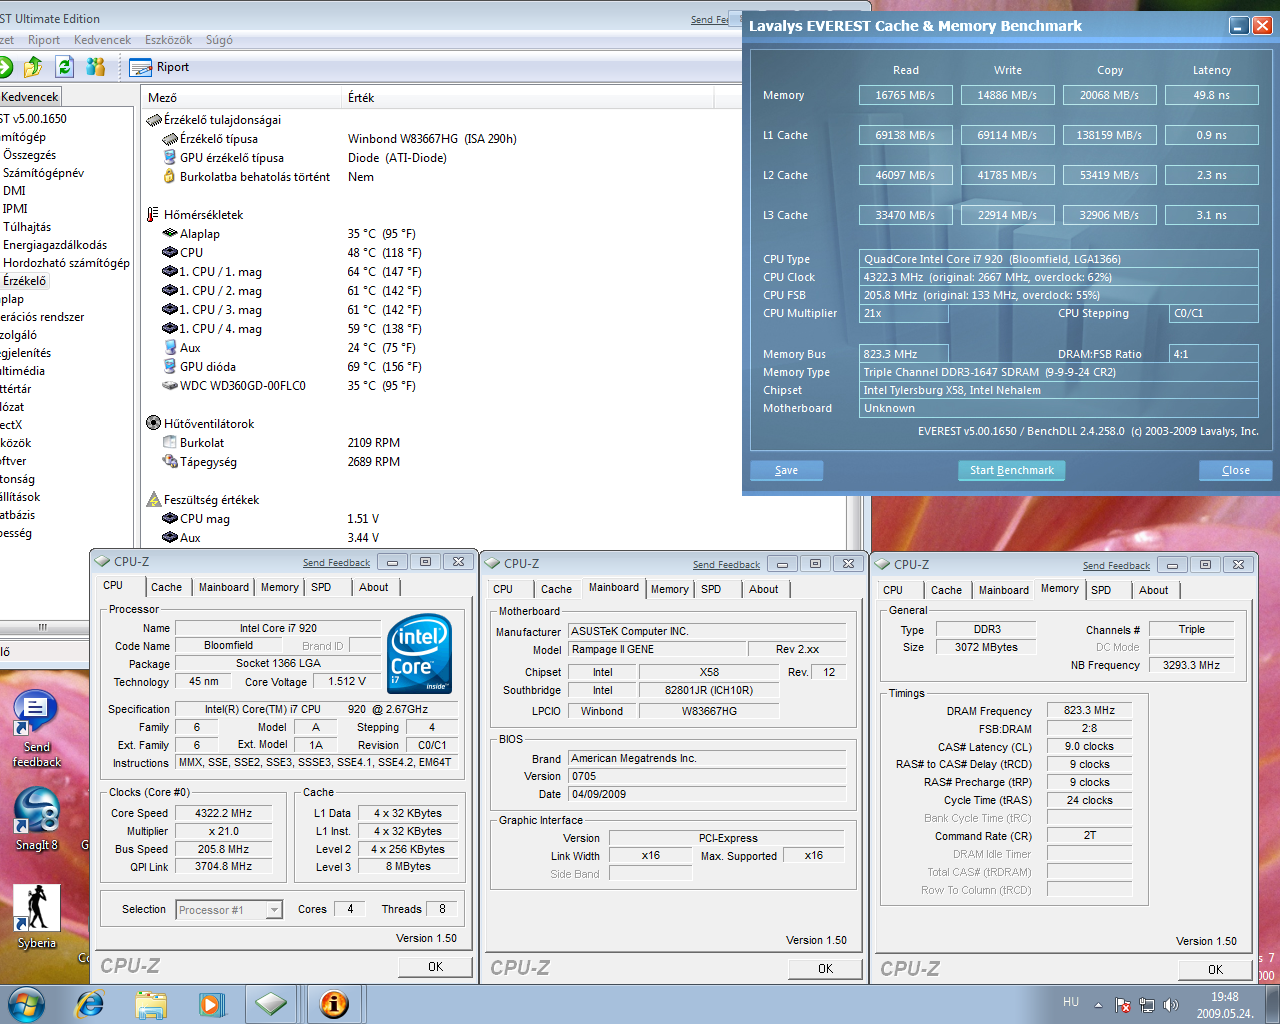Select the CPU mag 1.51 V voltage row
1280x1024 pixels.
(272, 519)
